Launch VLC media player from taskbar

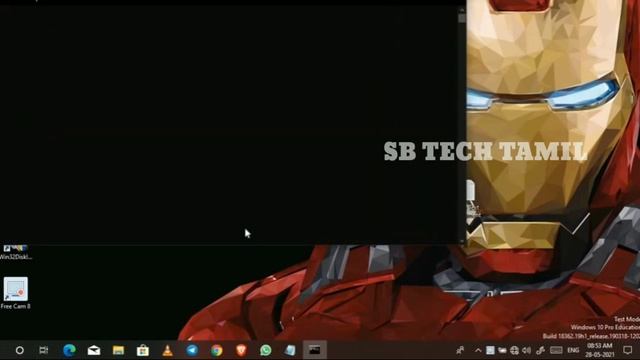[167, 350]
